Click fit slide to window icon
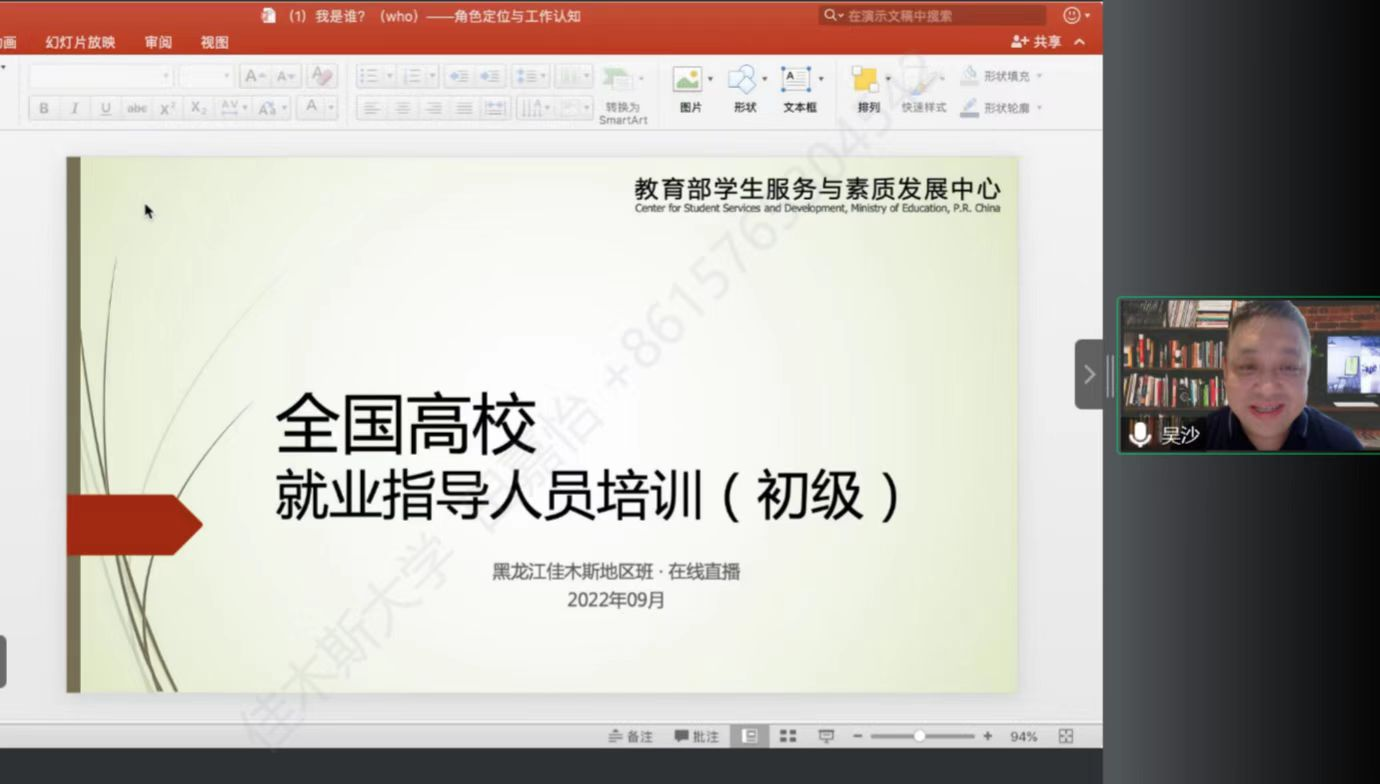 [x=1066, y=736]
